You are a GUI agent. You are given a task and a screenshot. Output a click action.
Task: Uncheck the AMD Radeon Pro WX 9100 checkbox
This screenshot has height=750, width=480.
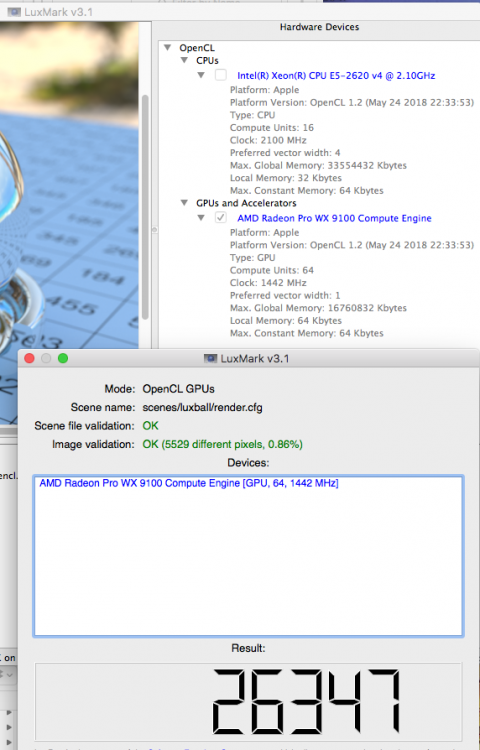click(220, 218)
